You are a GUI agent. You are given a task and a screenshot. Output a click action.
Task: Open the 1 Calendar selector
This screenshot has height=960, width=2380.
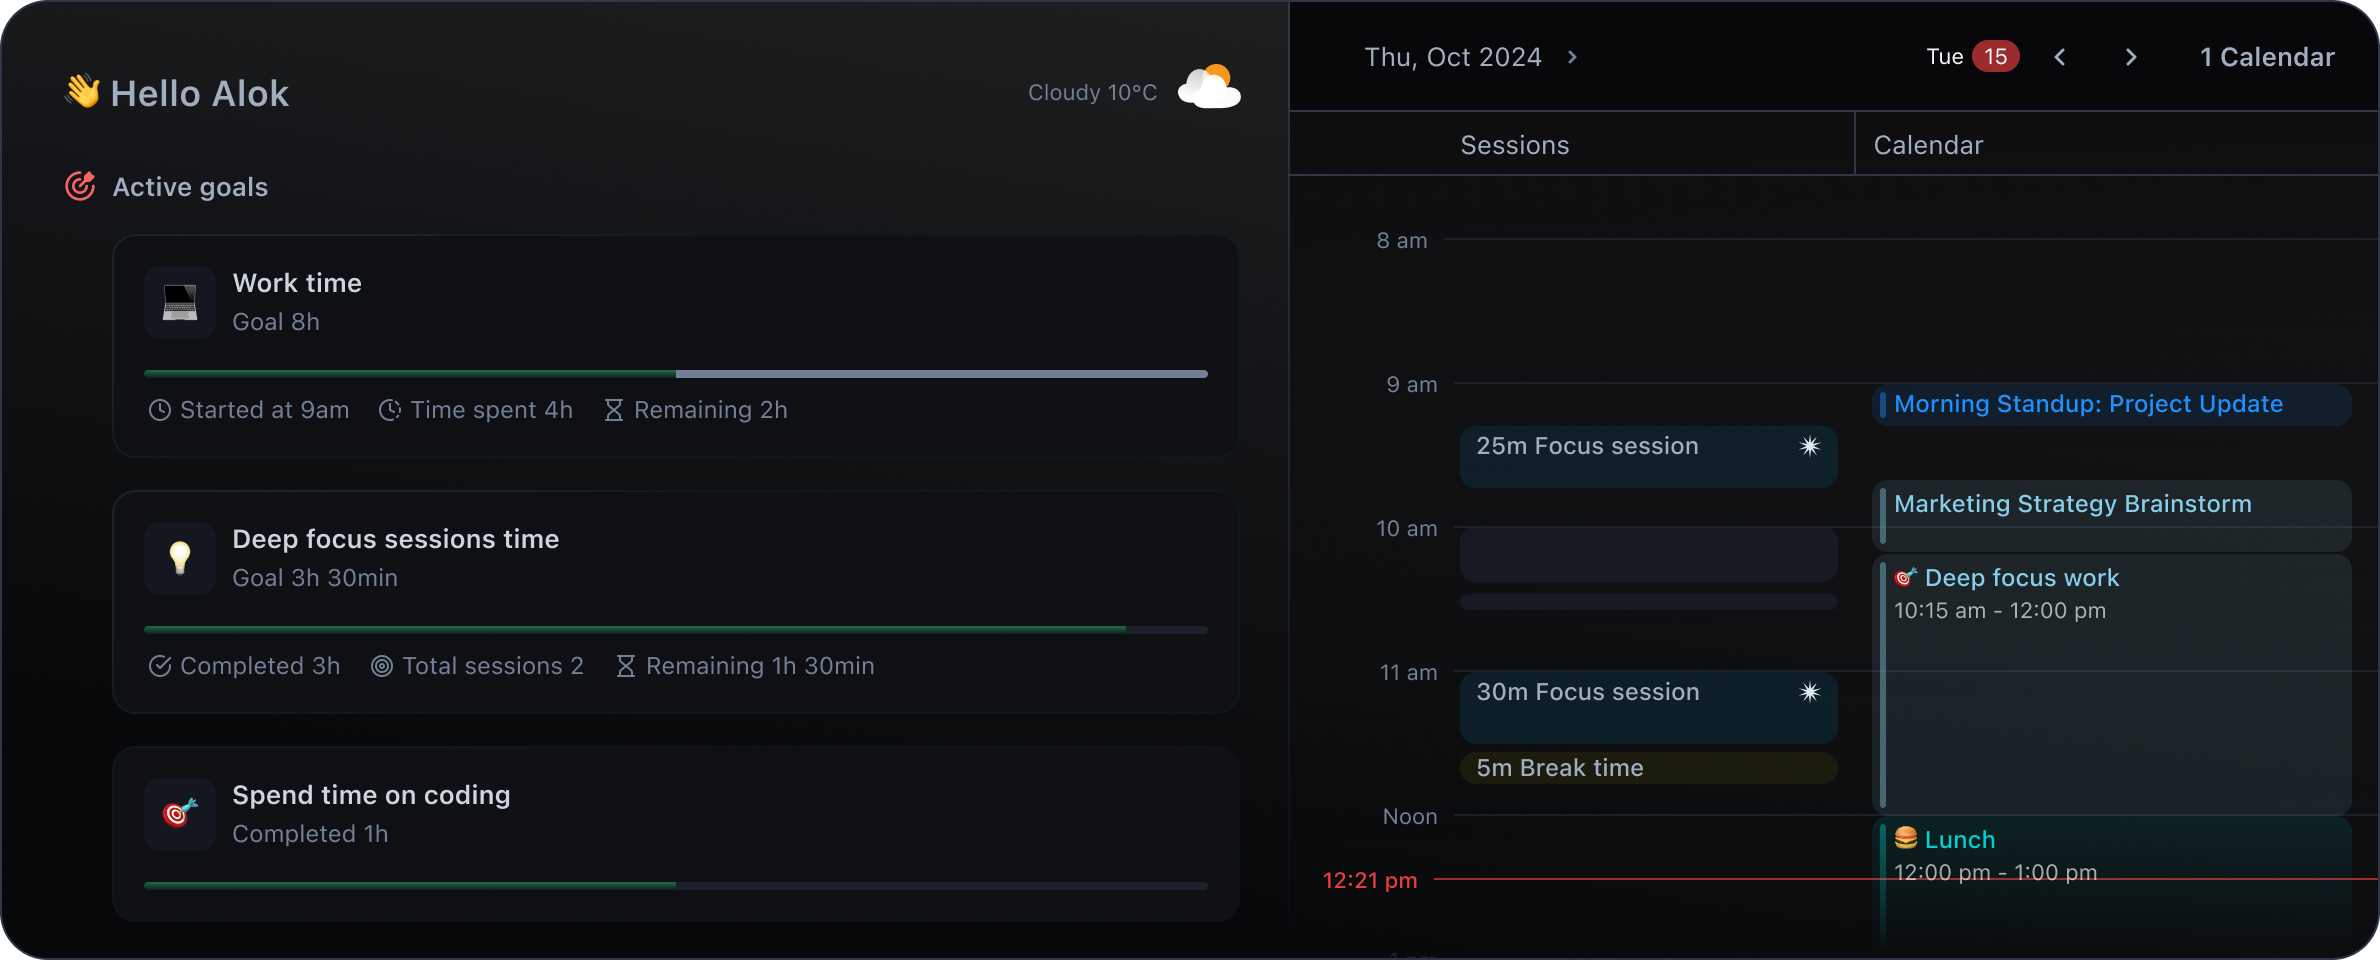2266,57
